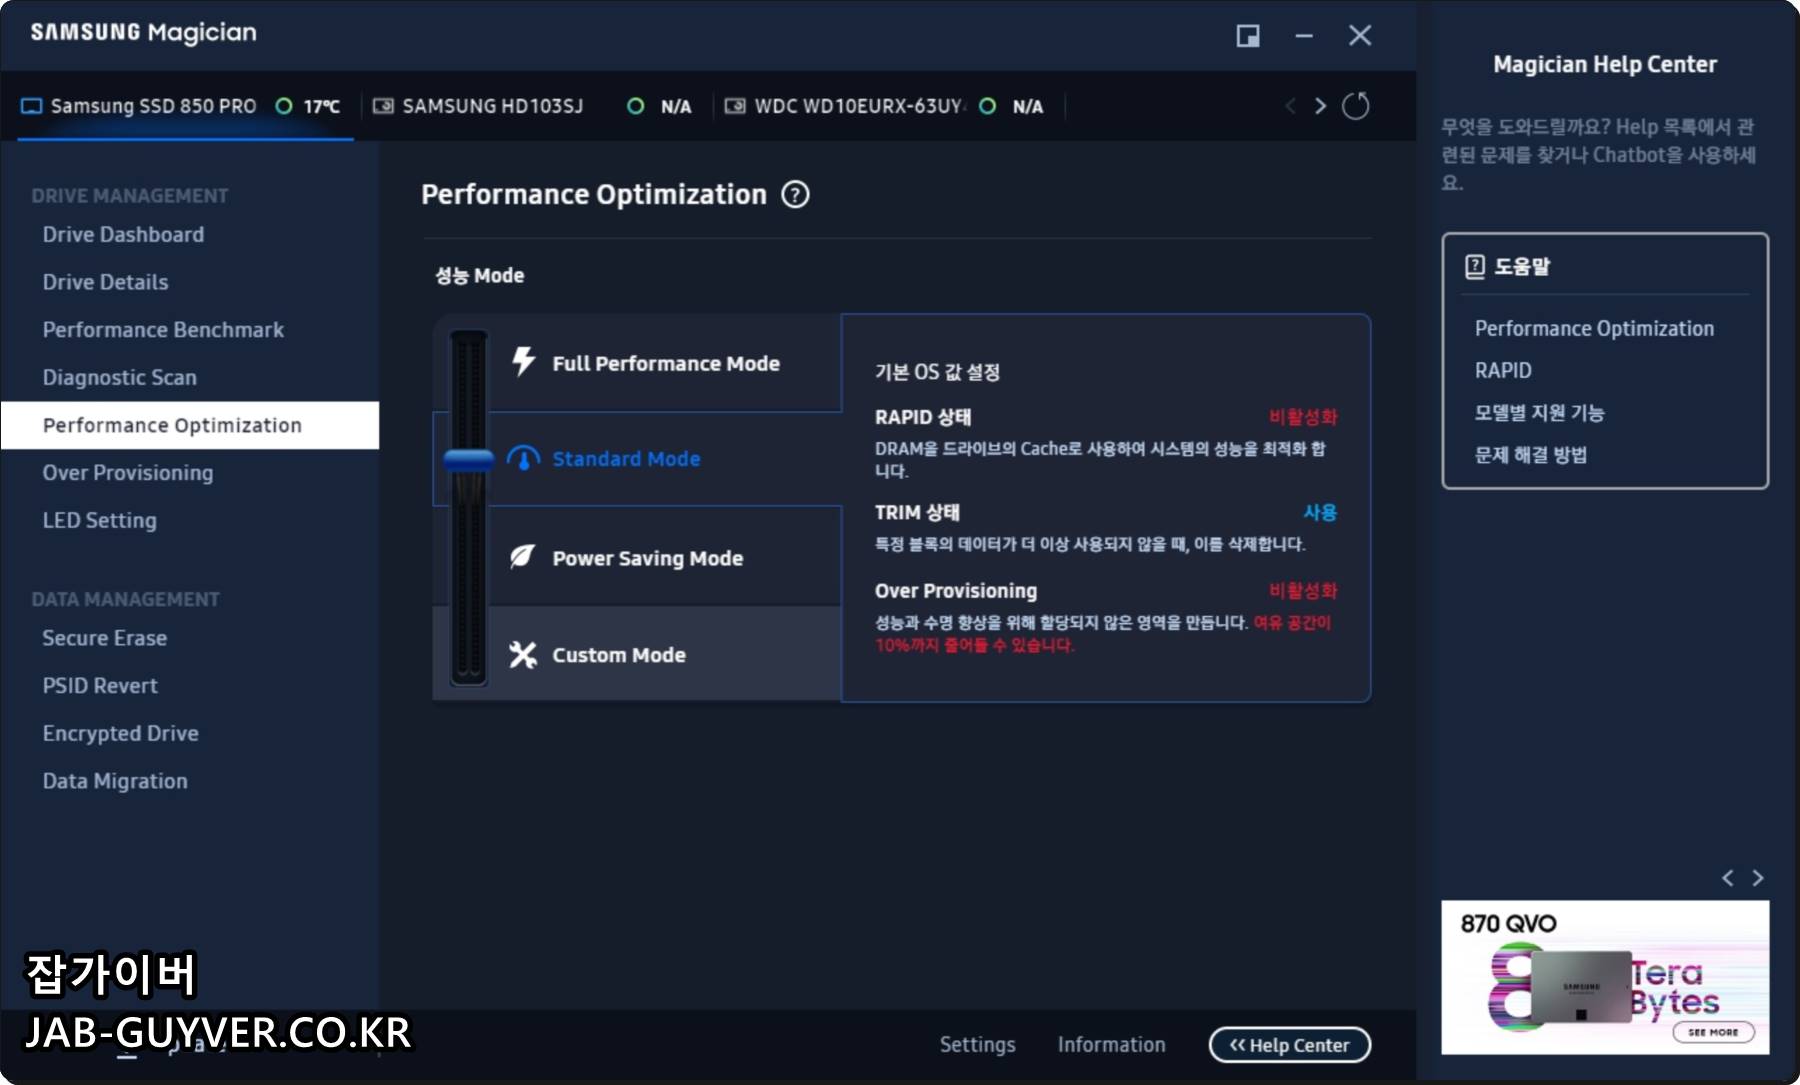This screenshot has width=1800, height=1085.
Task: Open Secure Erase
Action: tap(104, 638)
